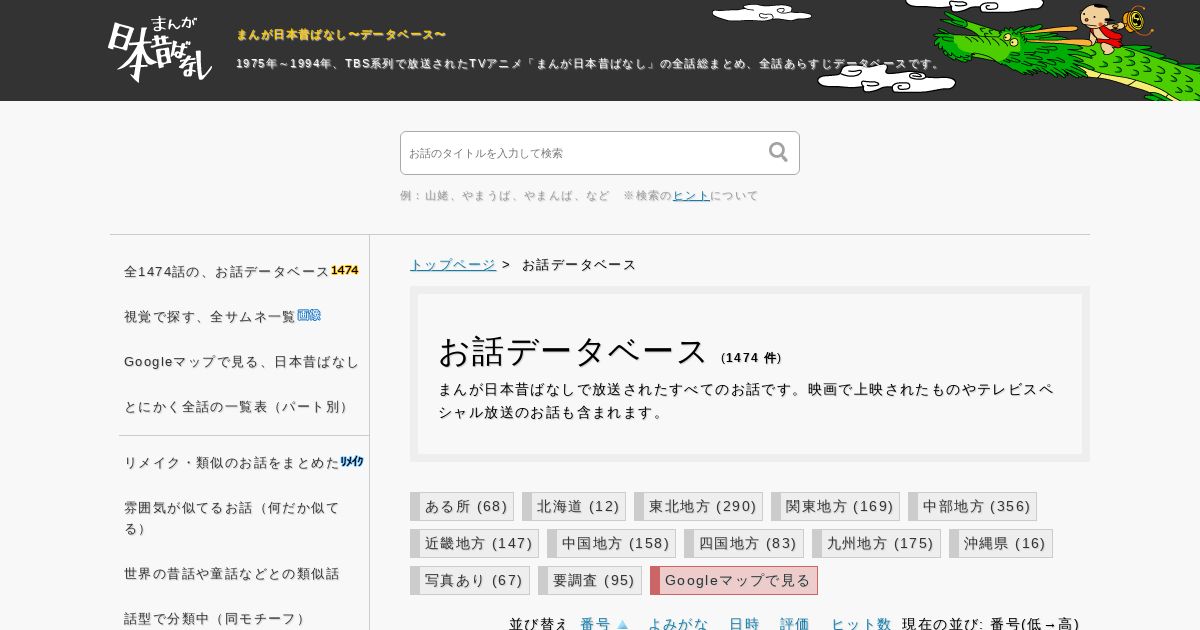This screenshot has height=630, width=1200.
Task: Filter by 九州地方 (175)
Action: (x=876, y=543)
